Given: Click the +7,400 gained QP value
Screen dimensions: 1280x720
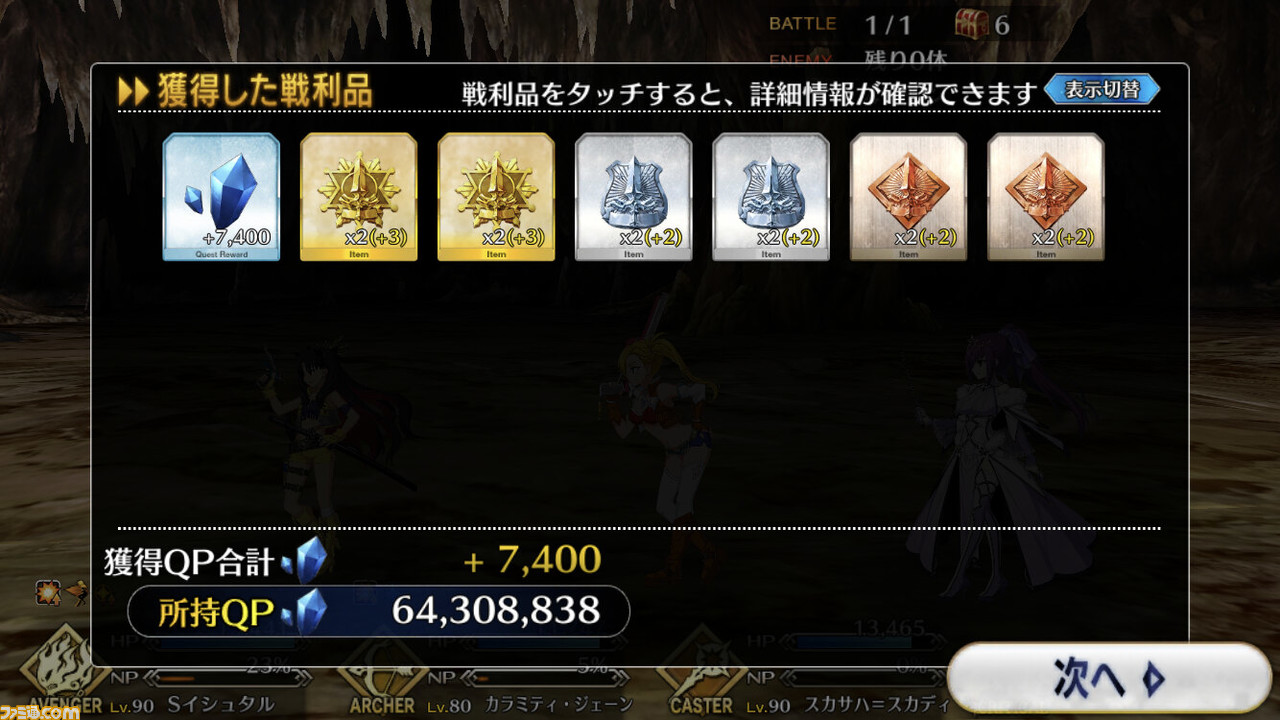Looking at the screenshot, I should click(x=533, y=560).
